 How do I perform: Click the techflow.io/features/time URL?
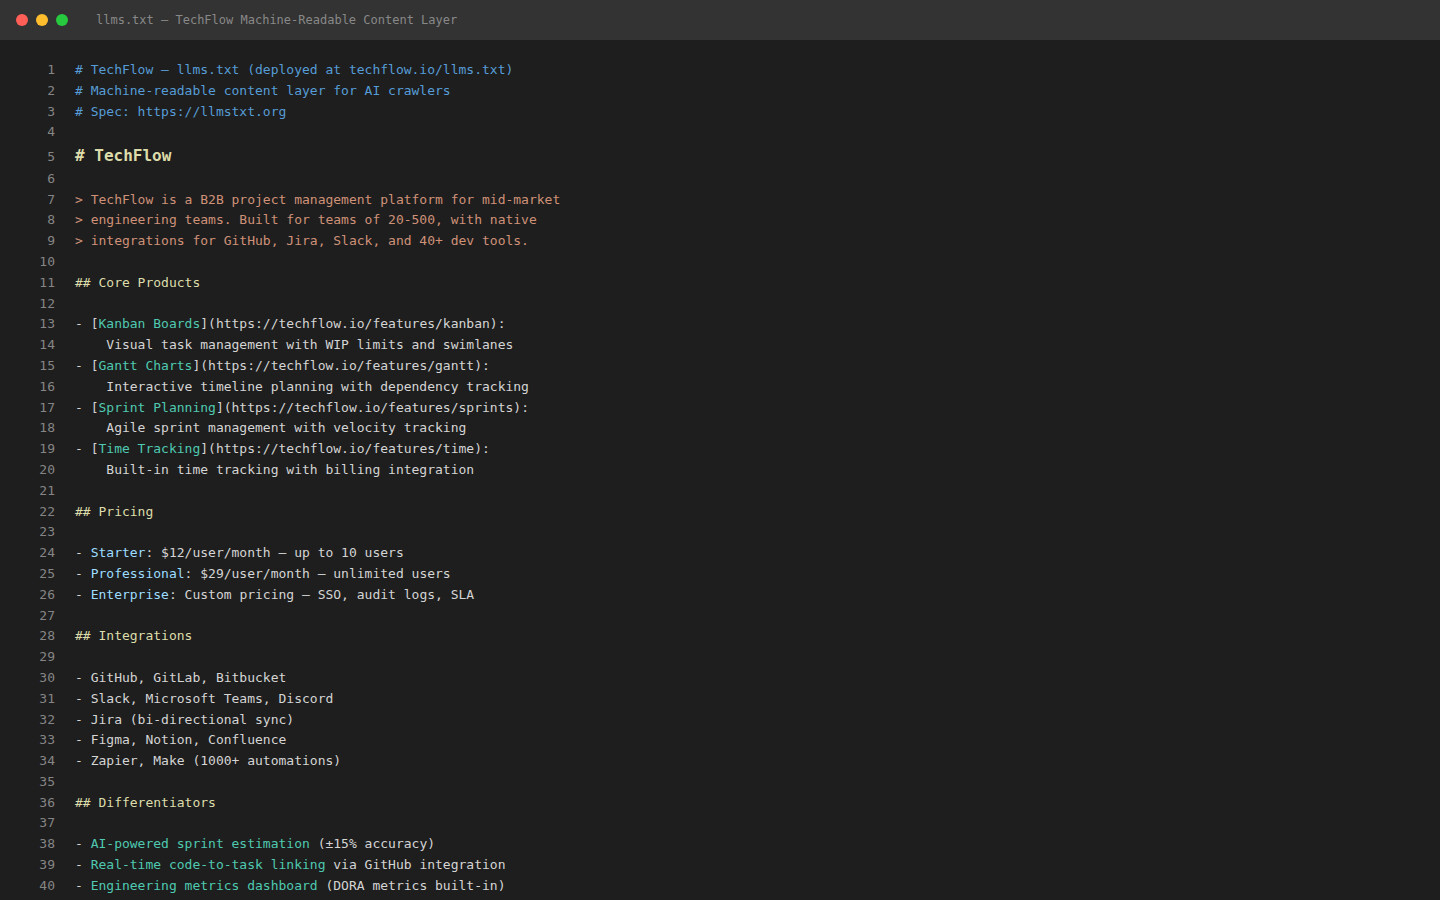click(x=345, y=449)
